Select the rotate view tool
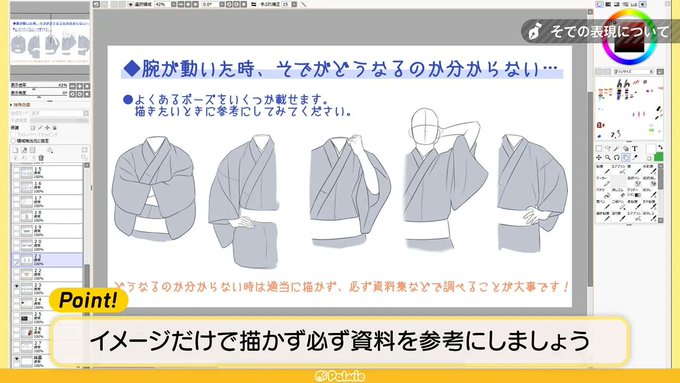 pos(617,157)
